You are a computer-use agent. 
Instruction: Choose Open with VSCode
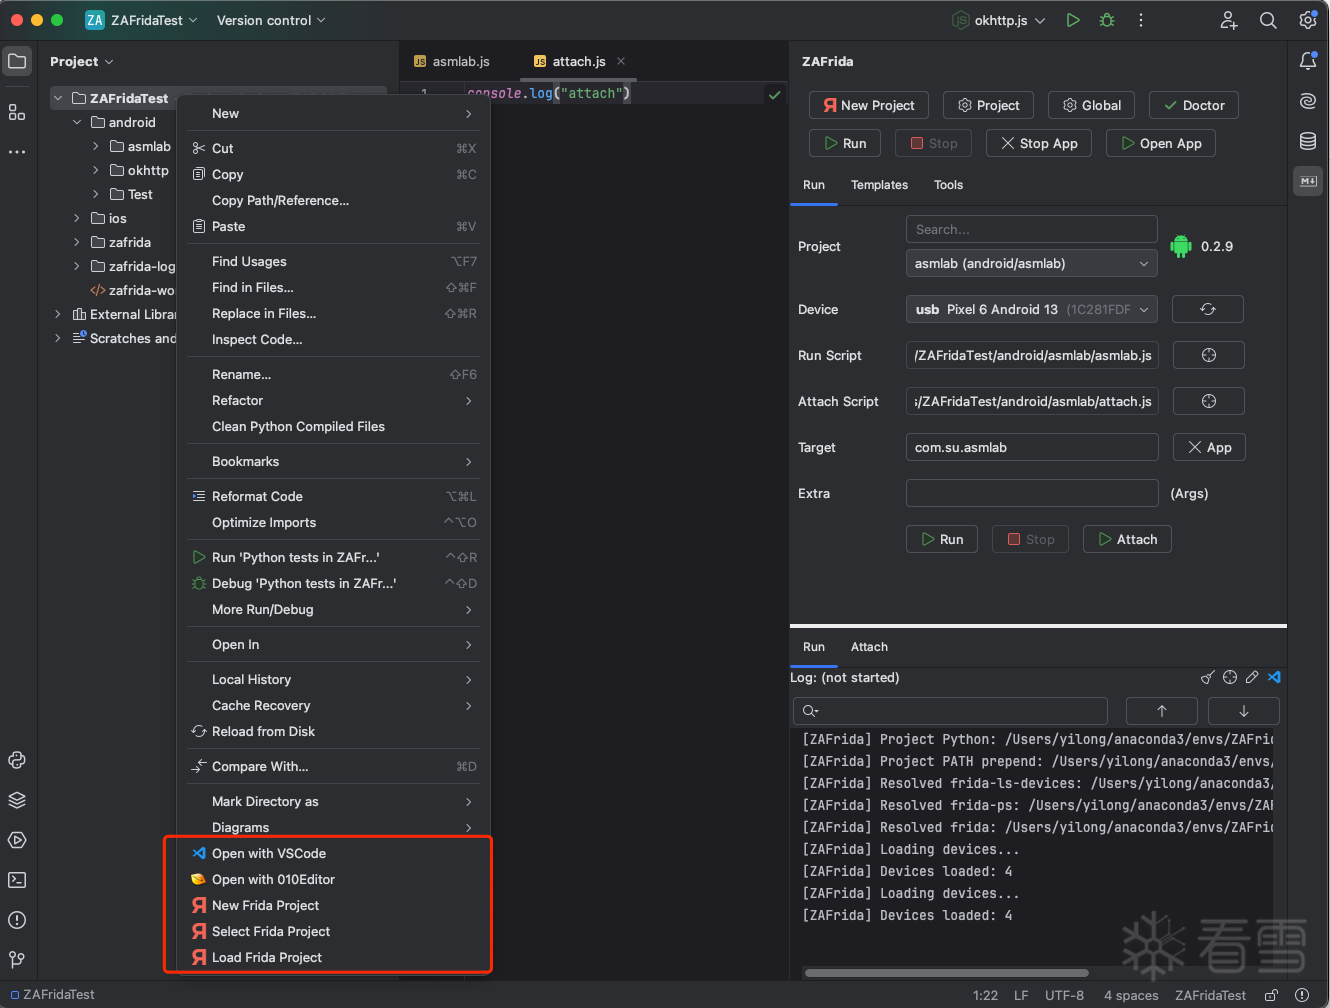pos(333,853)
